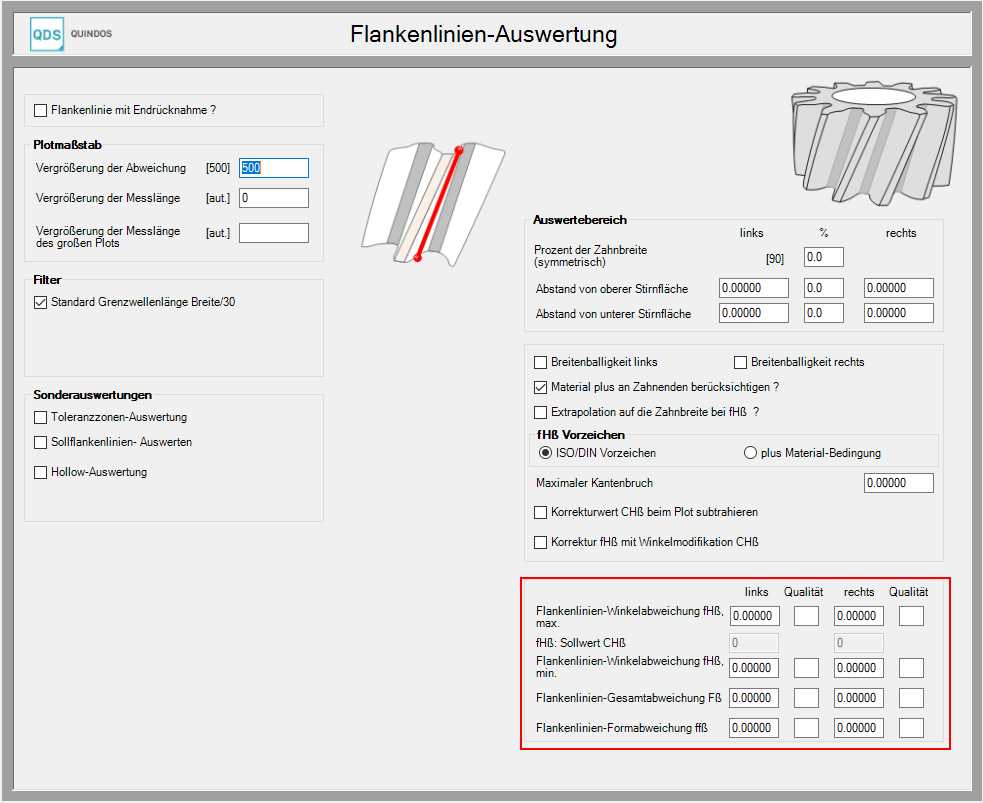Click the helical gear illustration
This screenshot has height=803, width=983.
874,142
